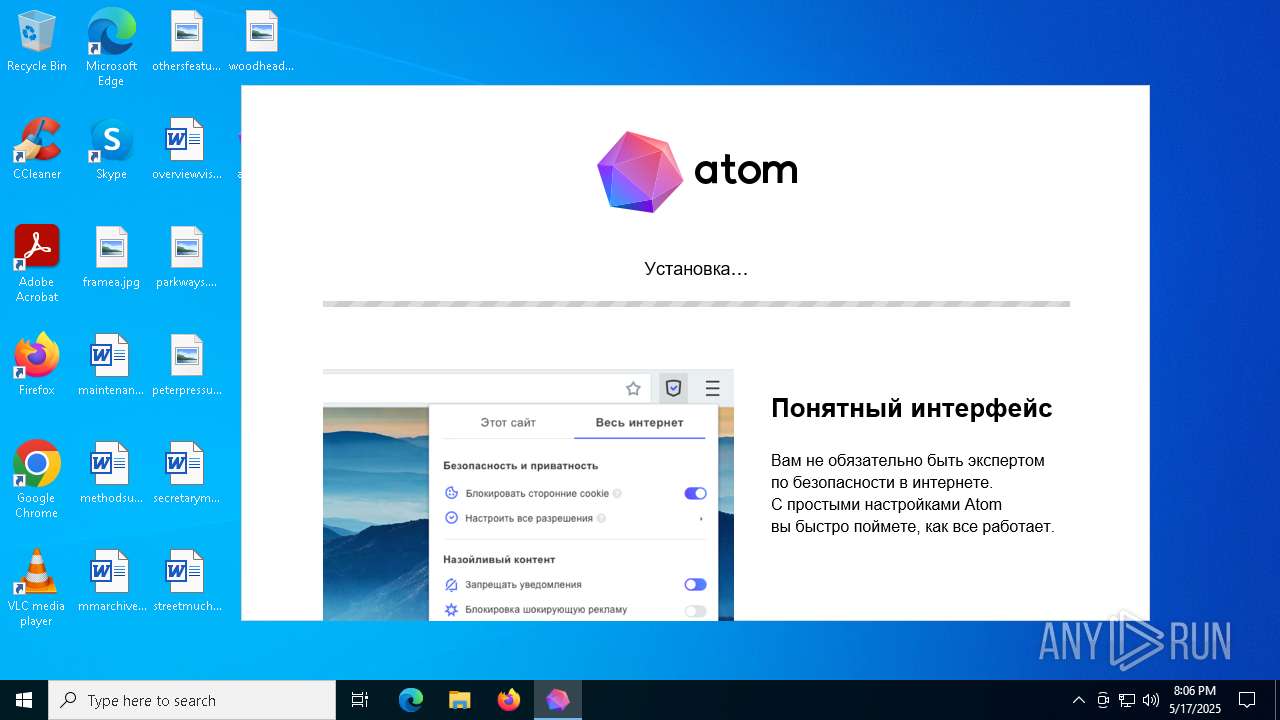Select the peterpressu... image file
1280x720 pixels.
tap(186, 366)
